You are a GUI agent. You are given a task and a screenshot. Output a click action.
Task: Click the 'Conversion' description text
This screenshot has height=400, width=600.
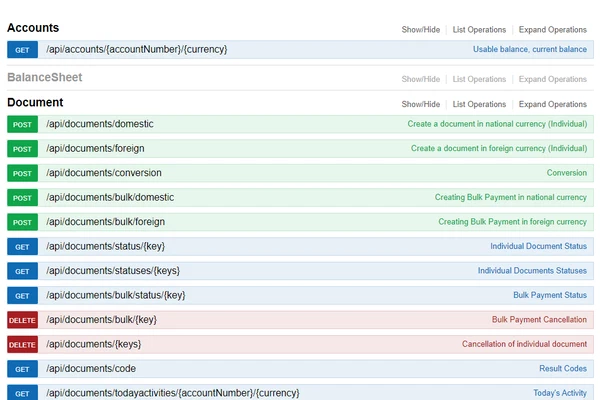coord(567,173)
